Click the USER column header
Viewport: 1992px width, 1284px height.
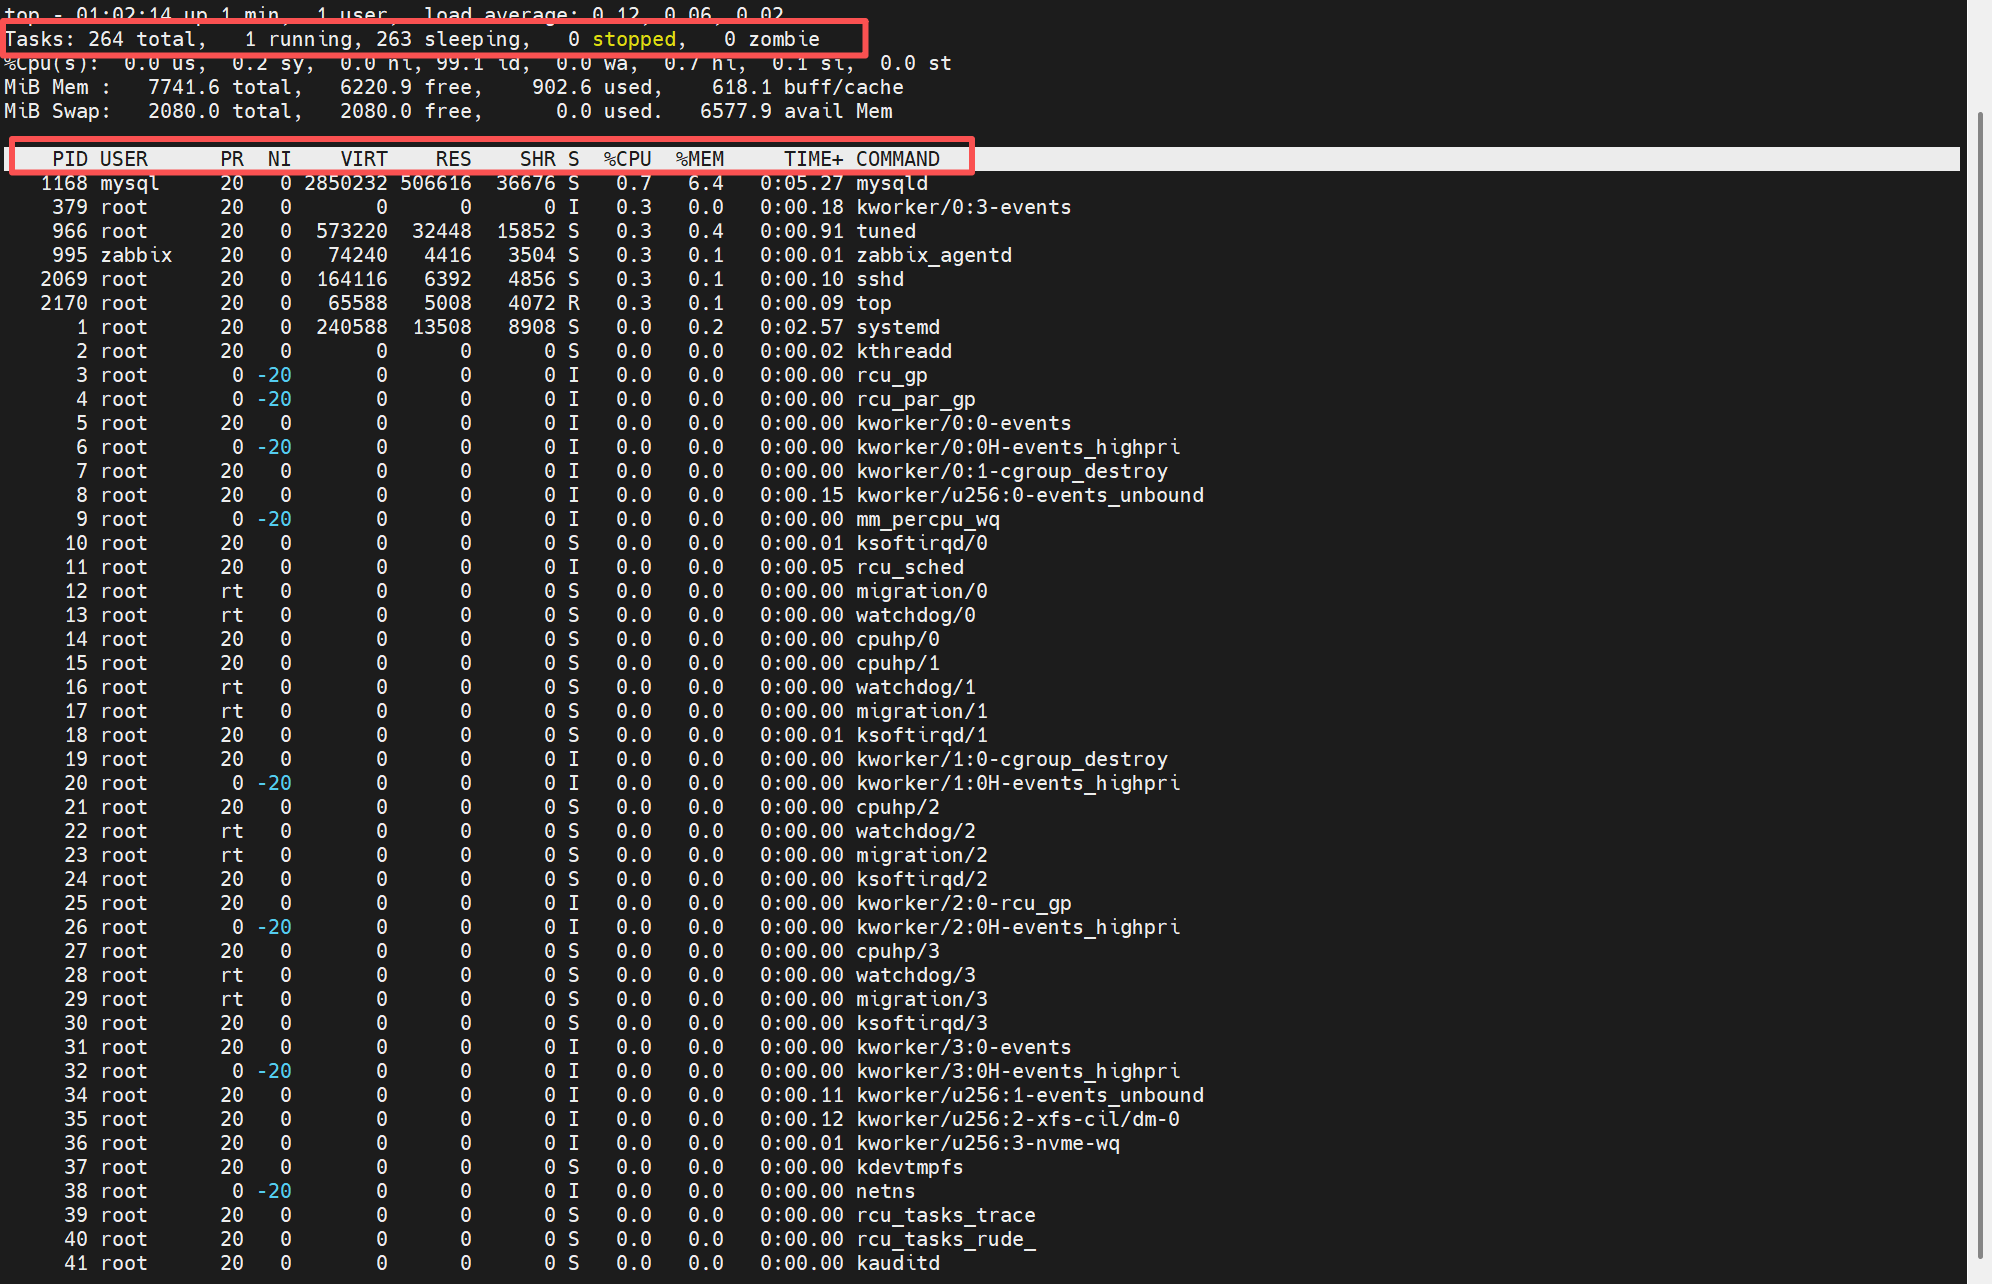click(123, 159)
